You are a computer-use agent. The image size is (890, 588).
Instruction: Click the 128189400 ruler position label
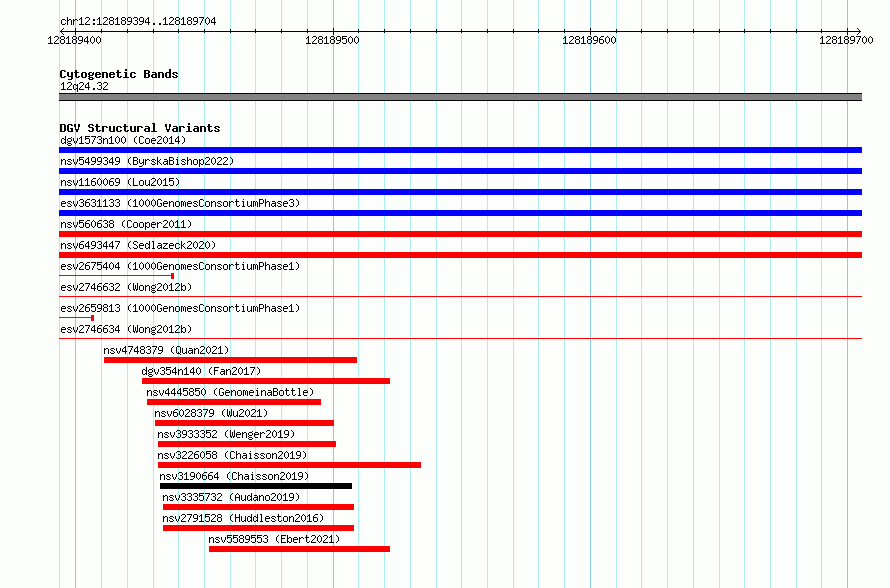click(x=74, y=40)
